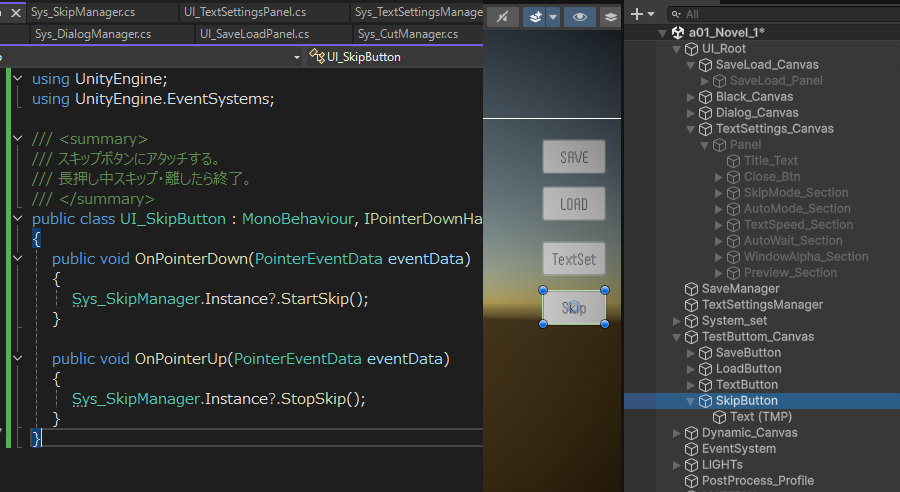Click the plus icon to create object
This screenshot has height=492, width=900.
click(x=638, y=14)
